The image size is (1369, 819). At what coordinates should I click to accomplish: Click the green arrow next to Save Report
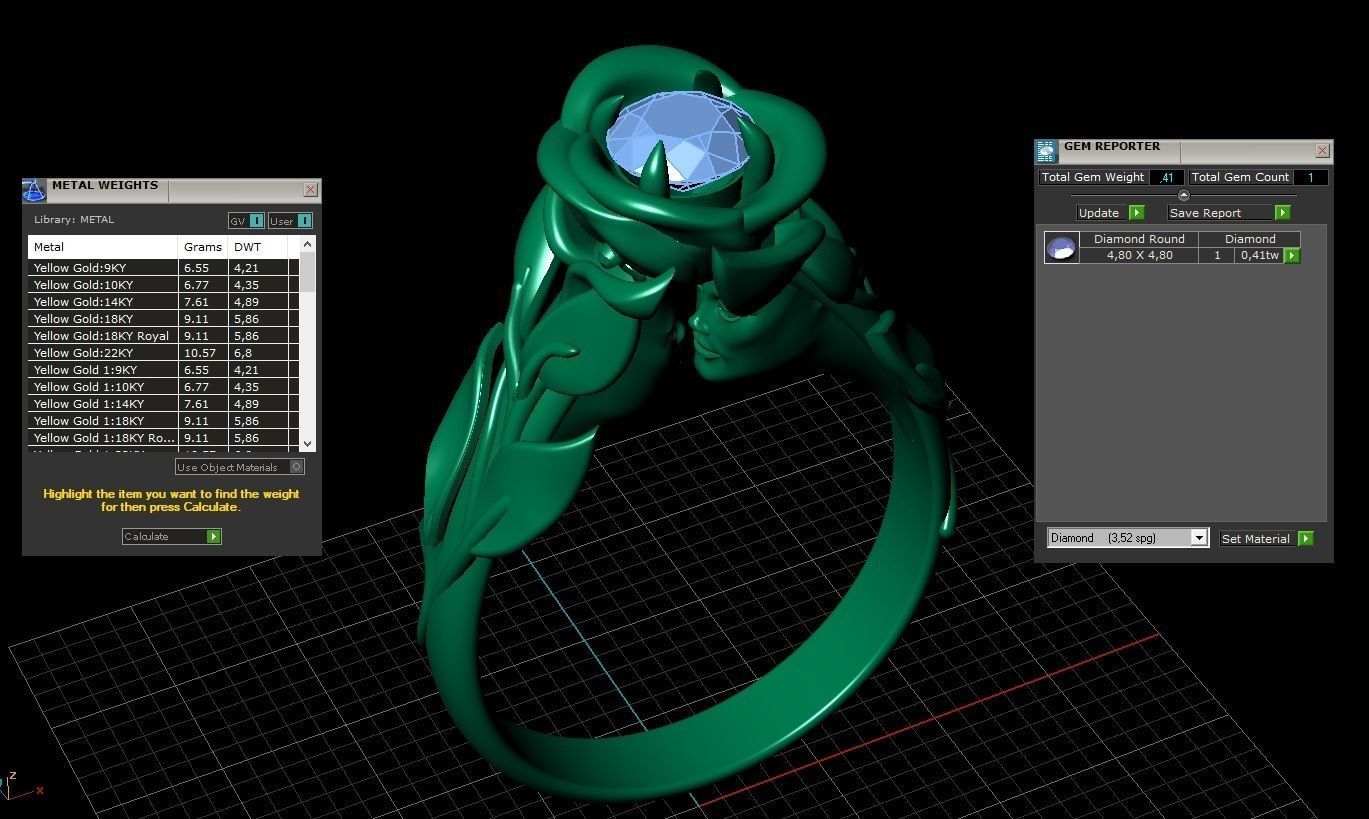[1283, 213]
